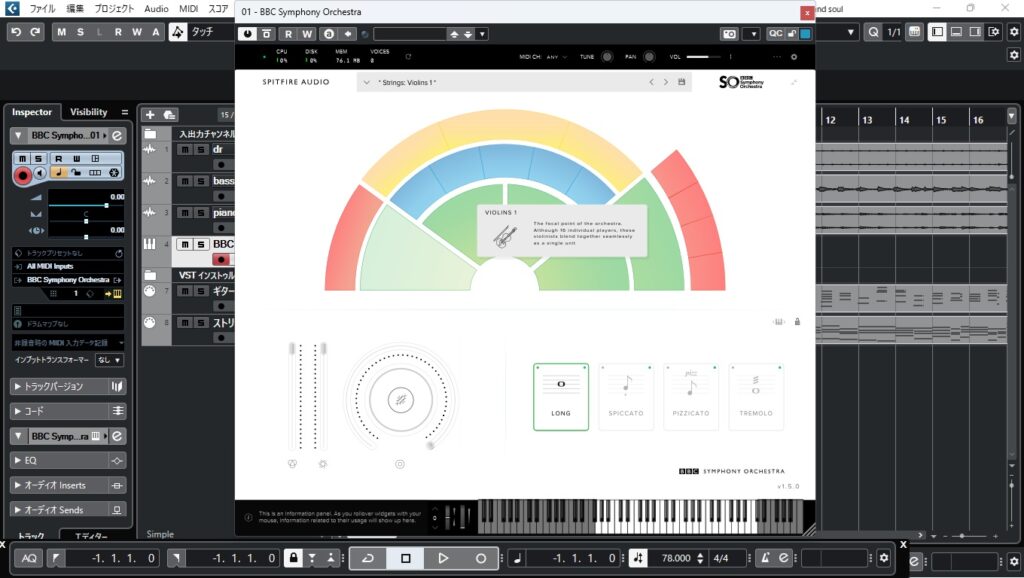Click the Redo arrow in Cubase toolbar
The image size is (1024, 578).
(x=35, y=31)
